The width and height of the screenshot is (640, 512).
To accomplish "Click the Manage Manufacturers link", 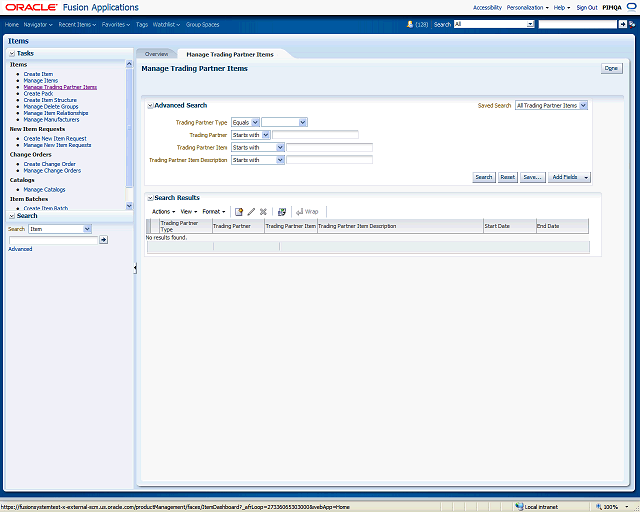I will [51, 120].
